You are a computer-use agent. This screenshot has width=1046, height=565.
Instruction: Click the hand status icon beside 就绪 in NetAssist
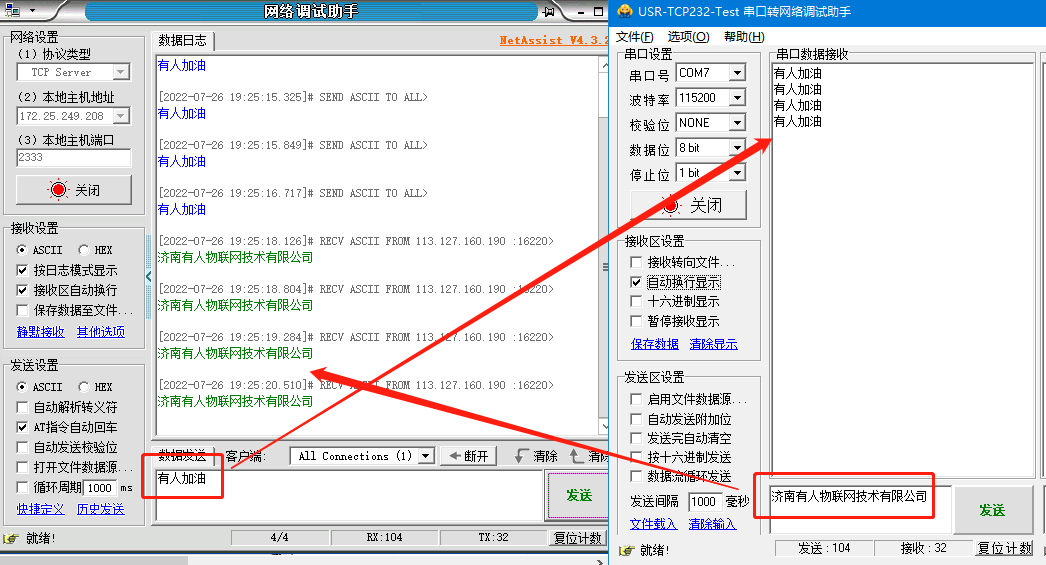coord(11,538)
